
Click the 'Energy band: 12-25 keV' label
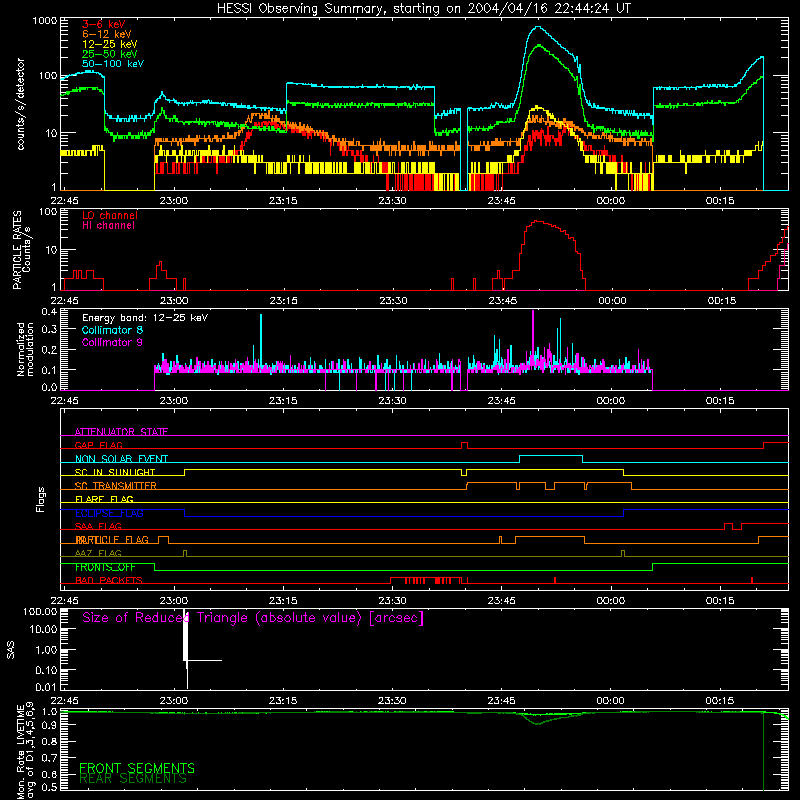(x=145, y=318)
